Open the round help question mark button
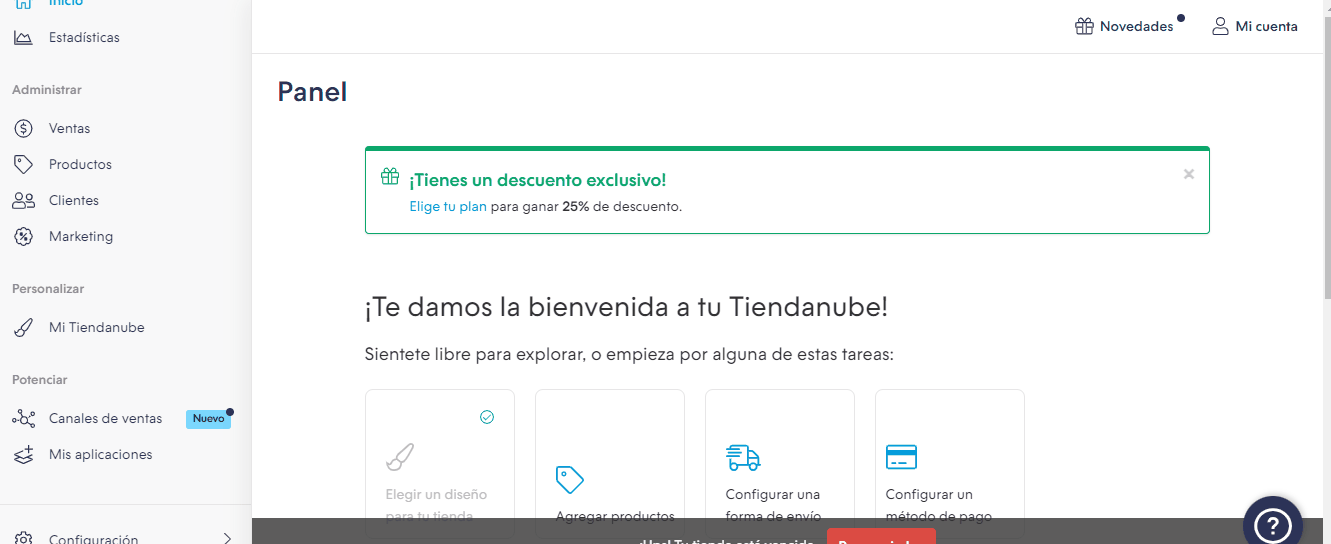 (1272, 523)
